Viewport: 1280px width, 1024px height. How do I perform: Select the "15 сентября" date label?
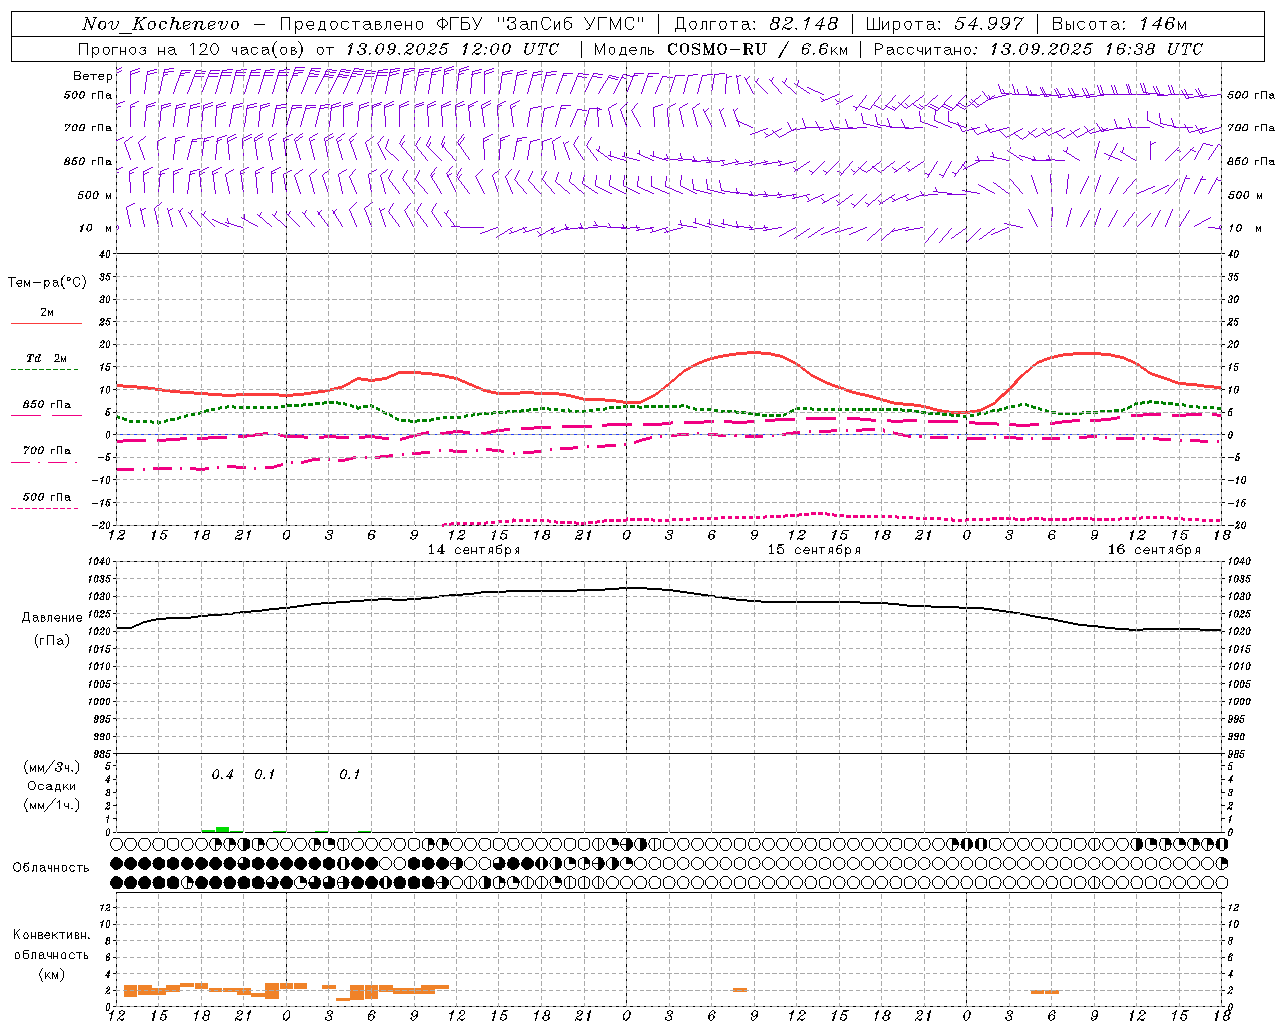(x=814, y=550)
